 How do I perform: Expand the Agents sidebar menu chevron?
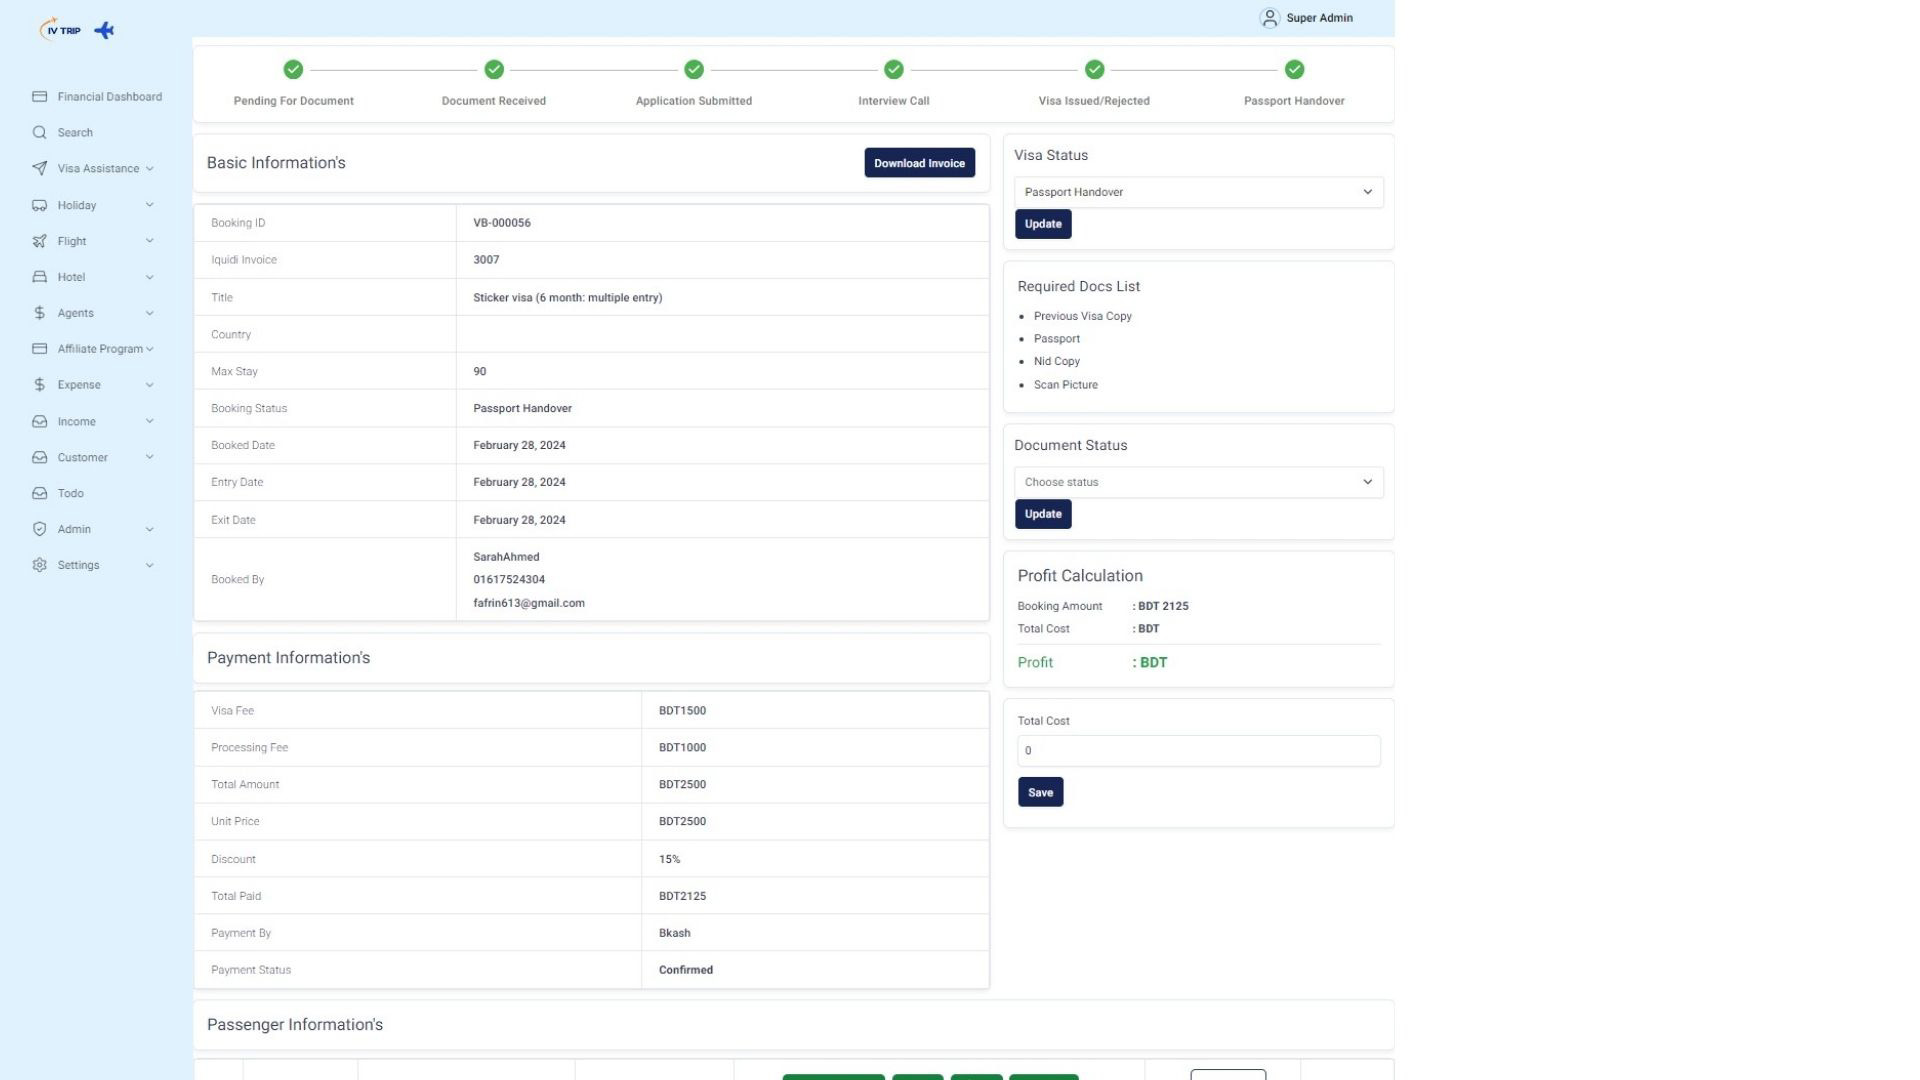(x=149, y=313)
